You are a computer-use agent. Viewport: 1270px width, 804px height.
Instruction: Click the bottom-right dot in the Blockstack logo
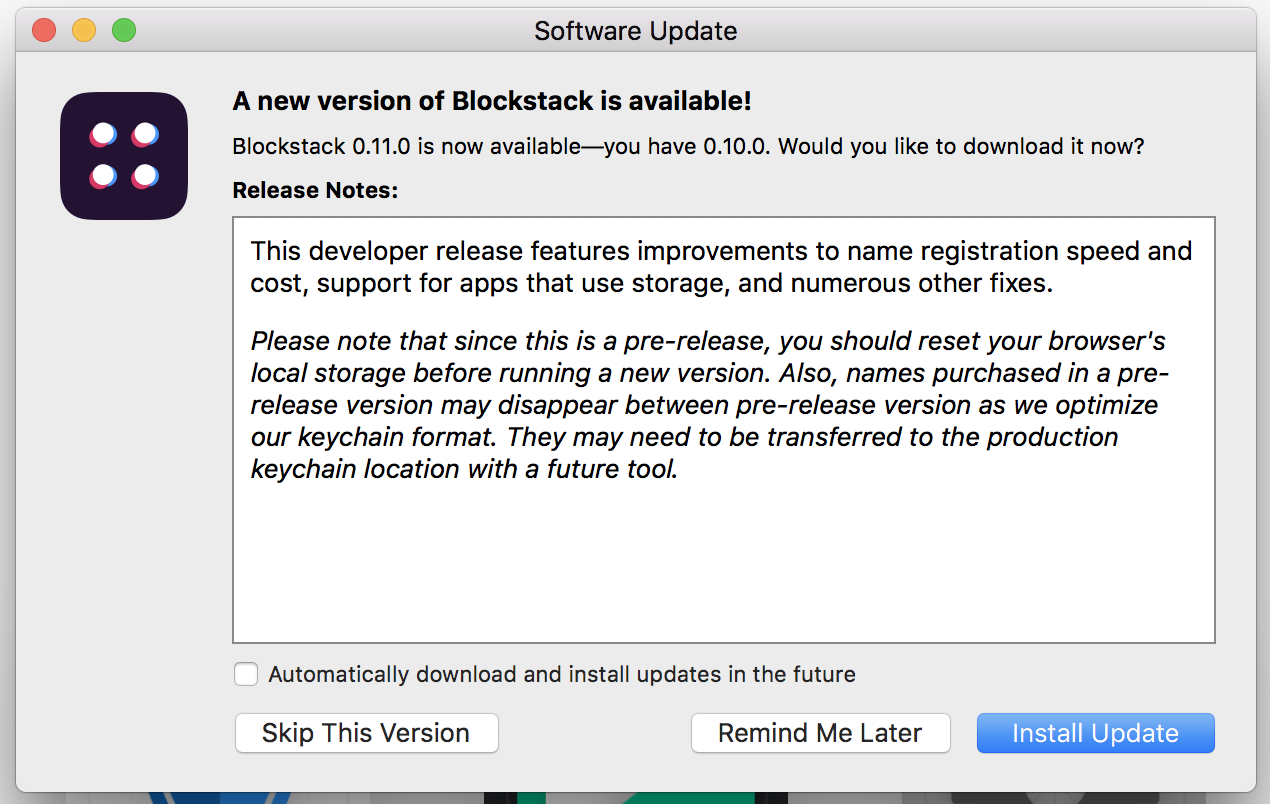pos(145,178)
